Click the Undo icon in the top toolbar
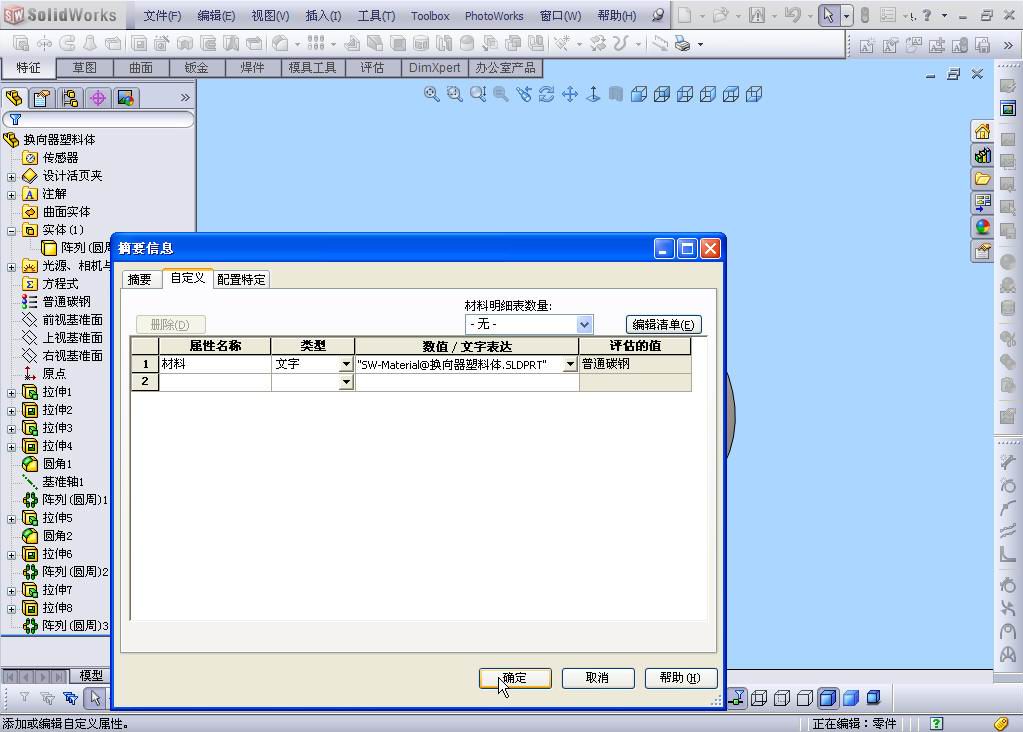 point(792,15)
